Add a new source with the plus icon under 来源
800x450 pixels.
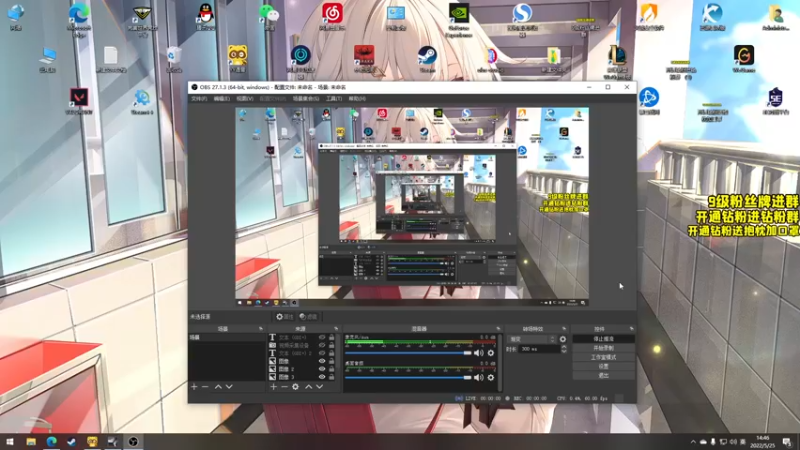tap(273, 387)
